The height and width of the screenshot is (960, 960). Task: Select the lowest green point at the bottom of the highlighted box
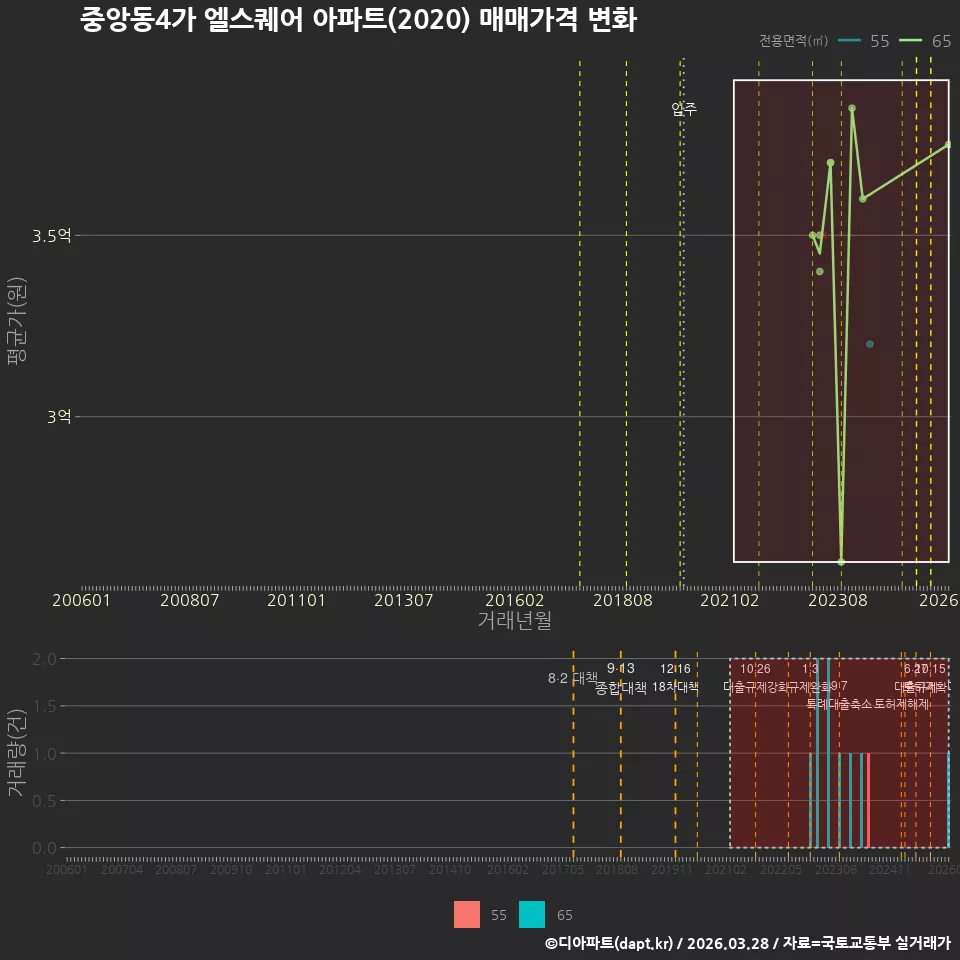(x=841, y=561)
